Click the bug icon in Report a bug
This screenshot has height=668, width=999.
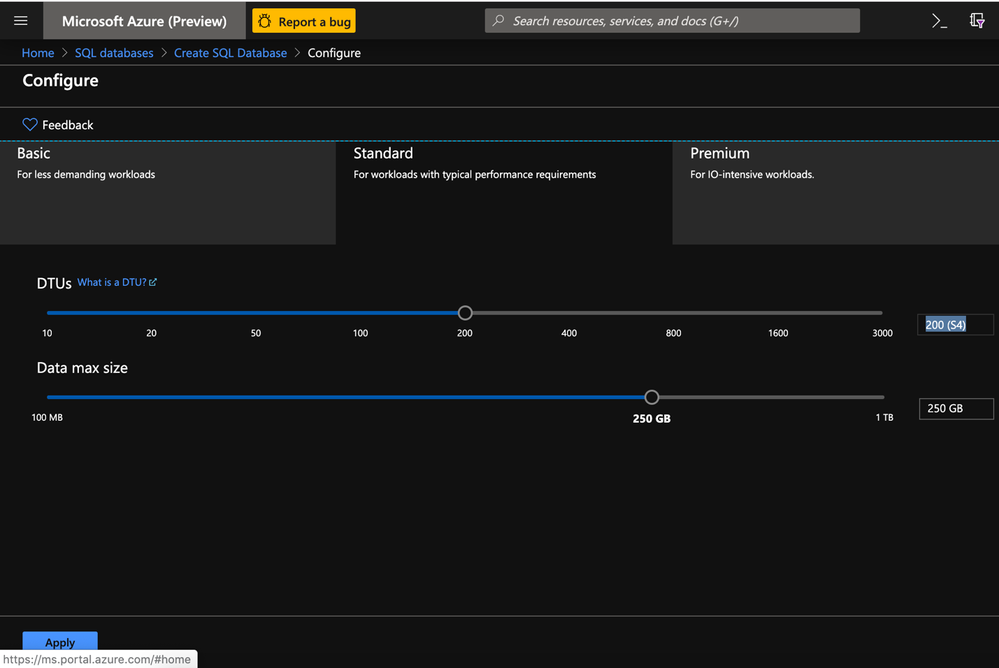[264, 21]
